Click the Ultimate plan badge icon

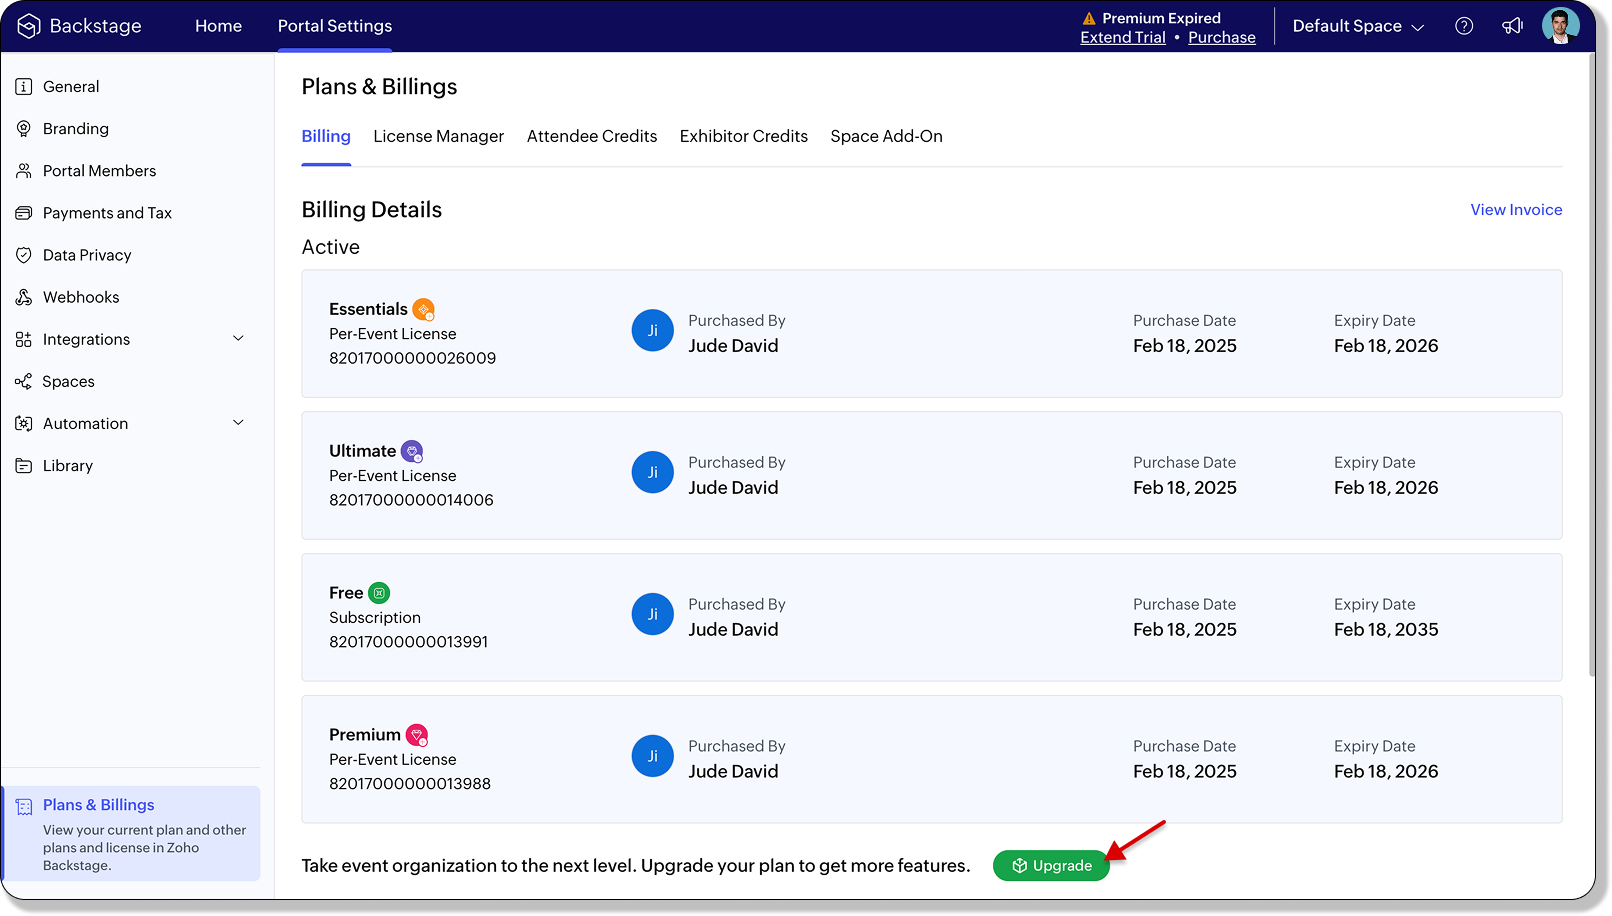click(x=412, y=452)
